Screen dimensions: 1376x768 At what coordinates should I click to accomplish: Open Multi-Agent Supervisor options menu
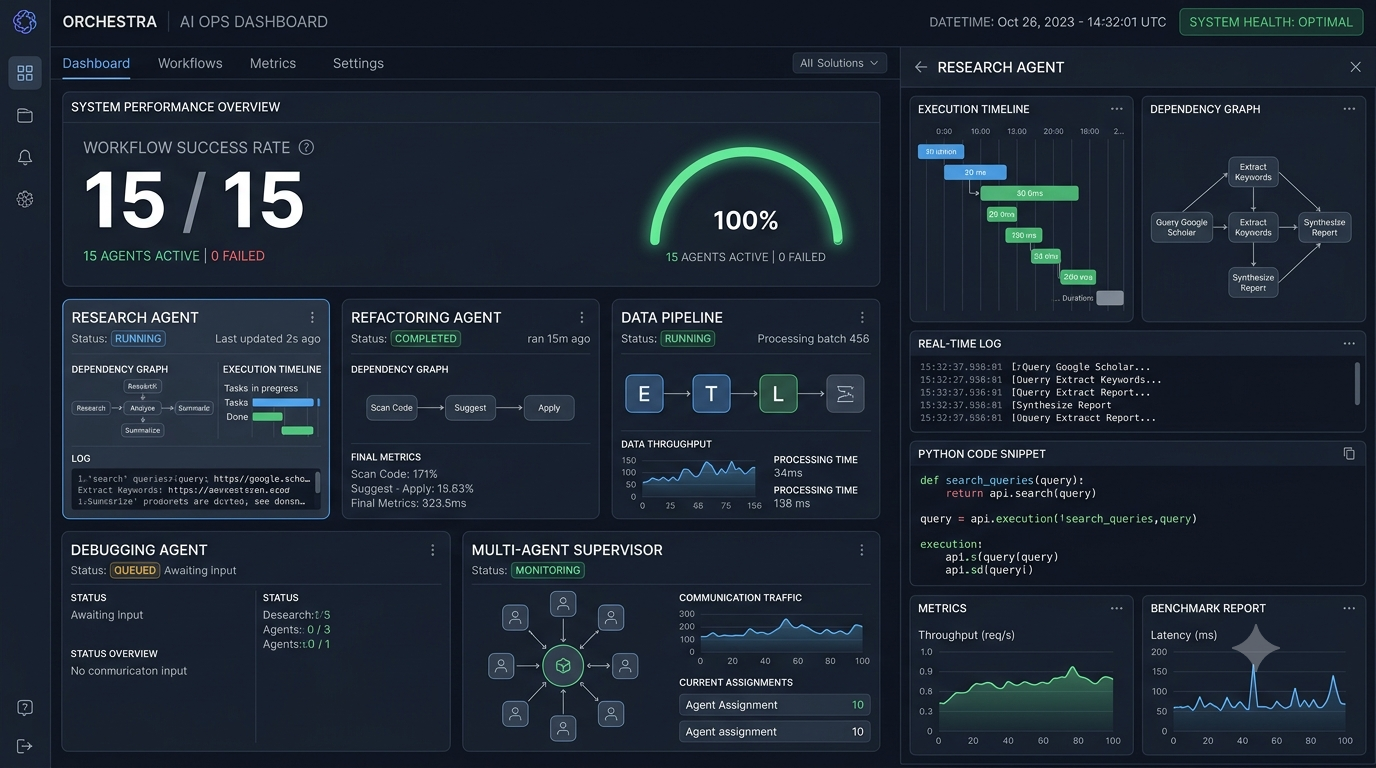pos(862,550)
